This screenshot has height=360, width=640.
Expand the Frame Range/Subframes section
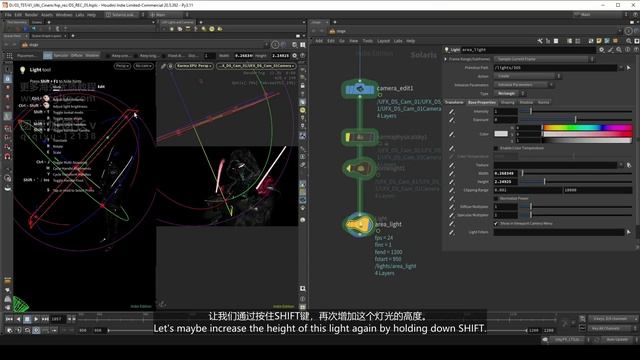(446, 59)
